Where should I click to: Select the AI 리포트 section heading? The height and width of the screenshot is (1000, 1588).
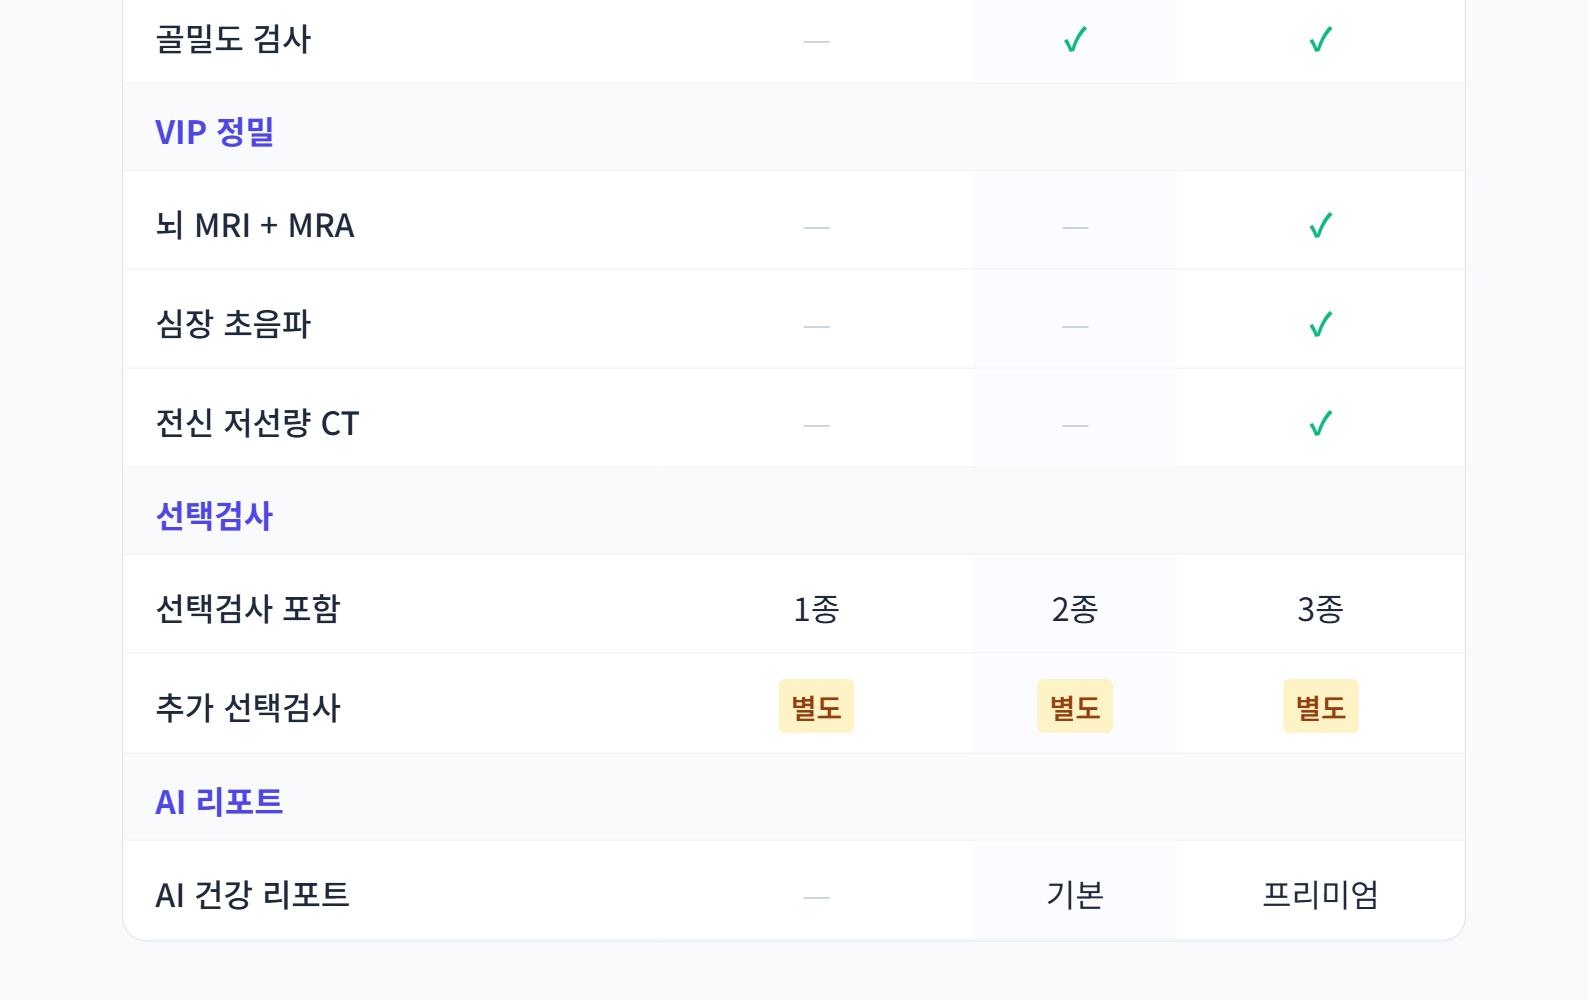tap(219, 802)
